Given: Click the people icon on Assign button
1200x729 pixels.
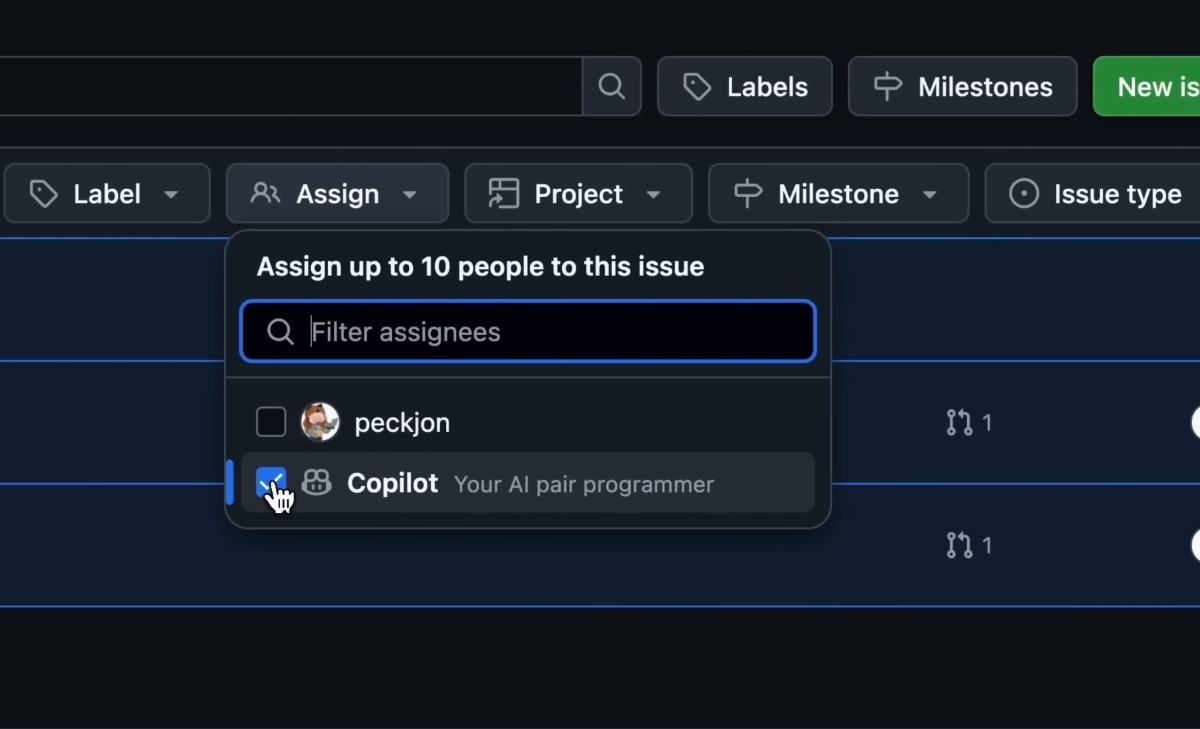Looking at the screenshot, I should pyautogui.click(x=265, y=193).
